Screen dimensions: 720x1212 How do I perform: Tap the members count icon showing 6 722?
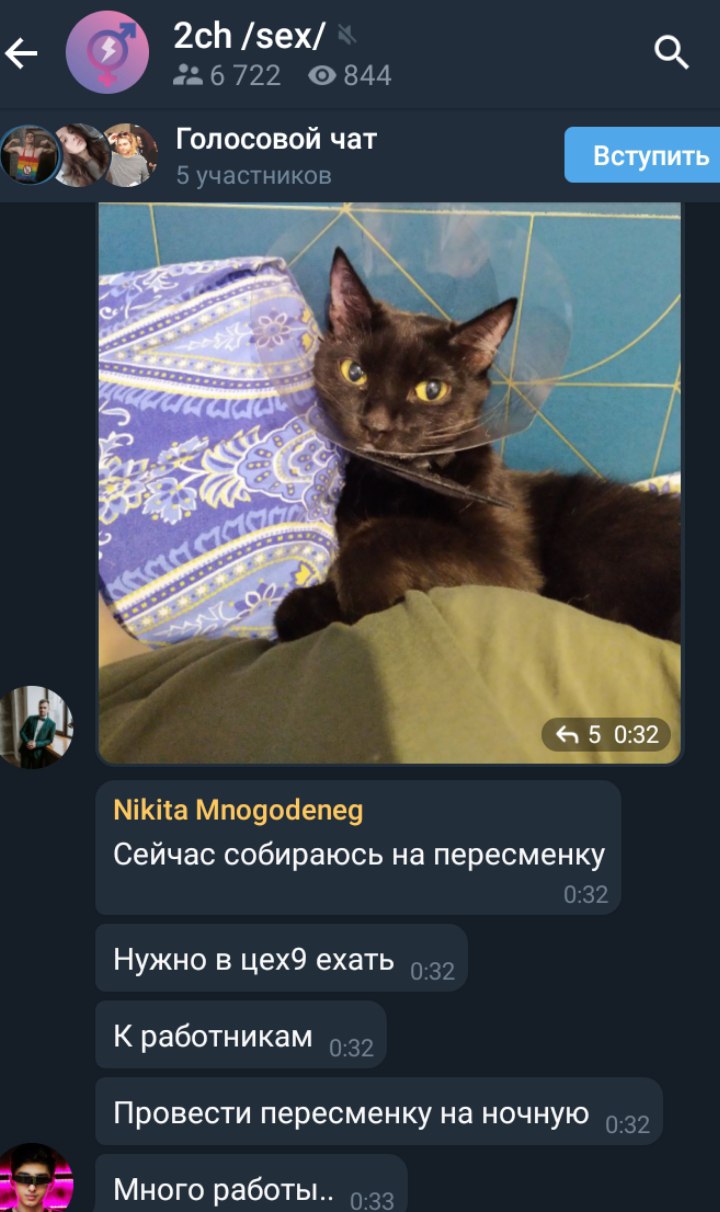pyautogui.click(x=187, y=75)
